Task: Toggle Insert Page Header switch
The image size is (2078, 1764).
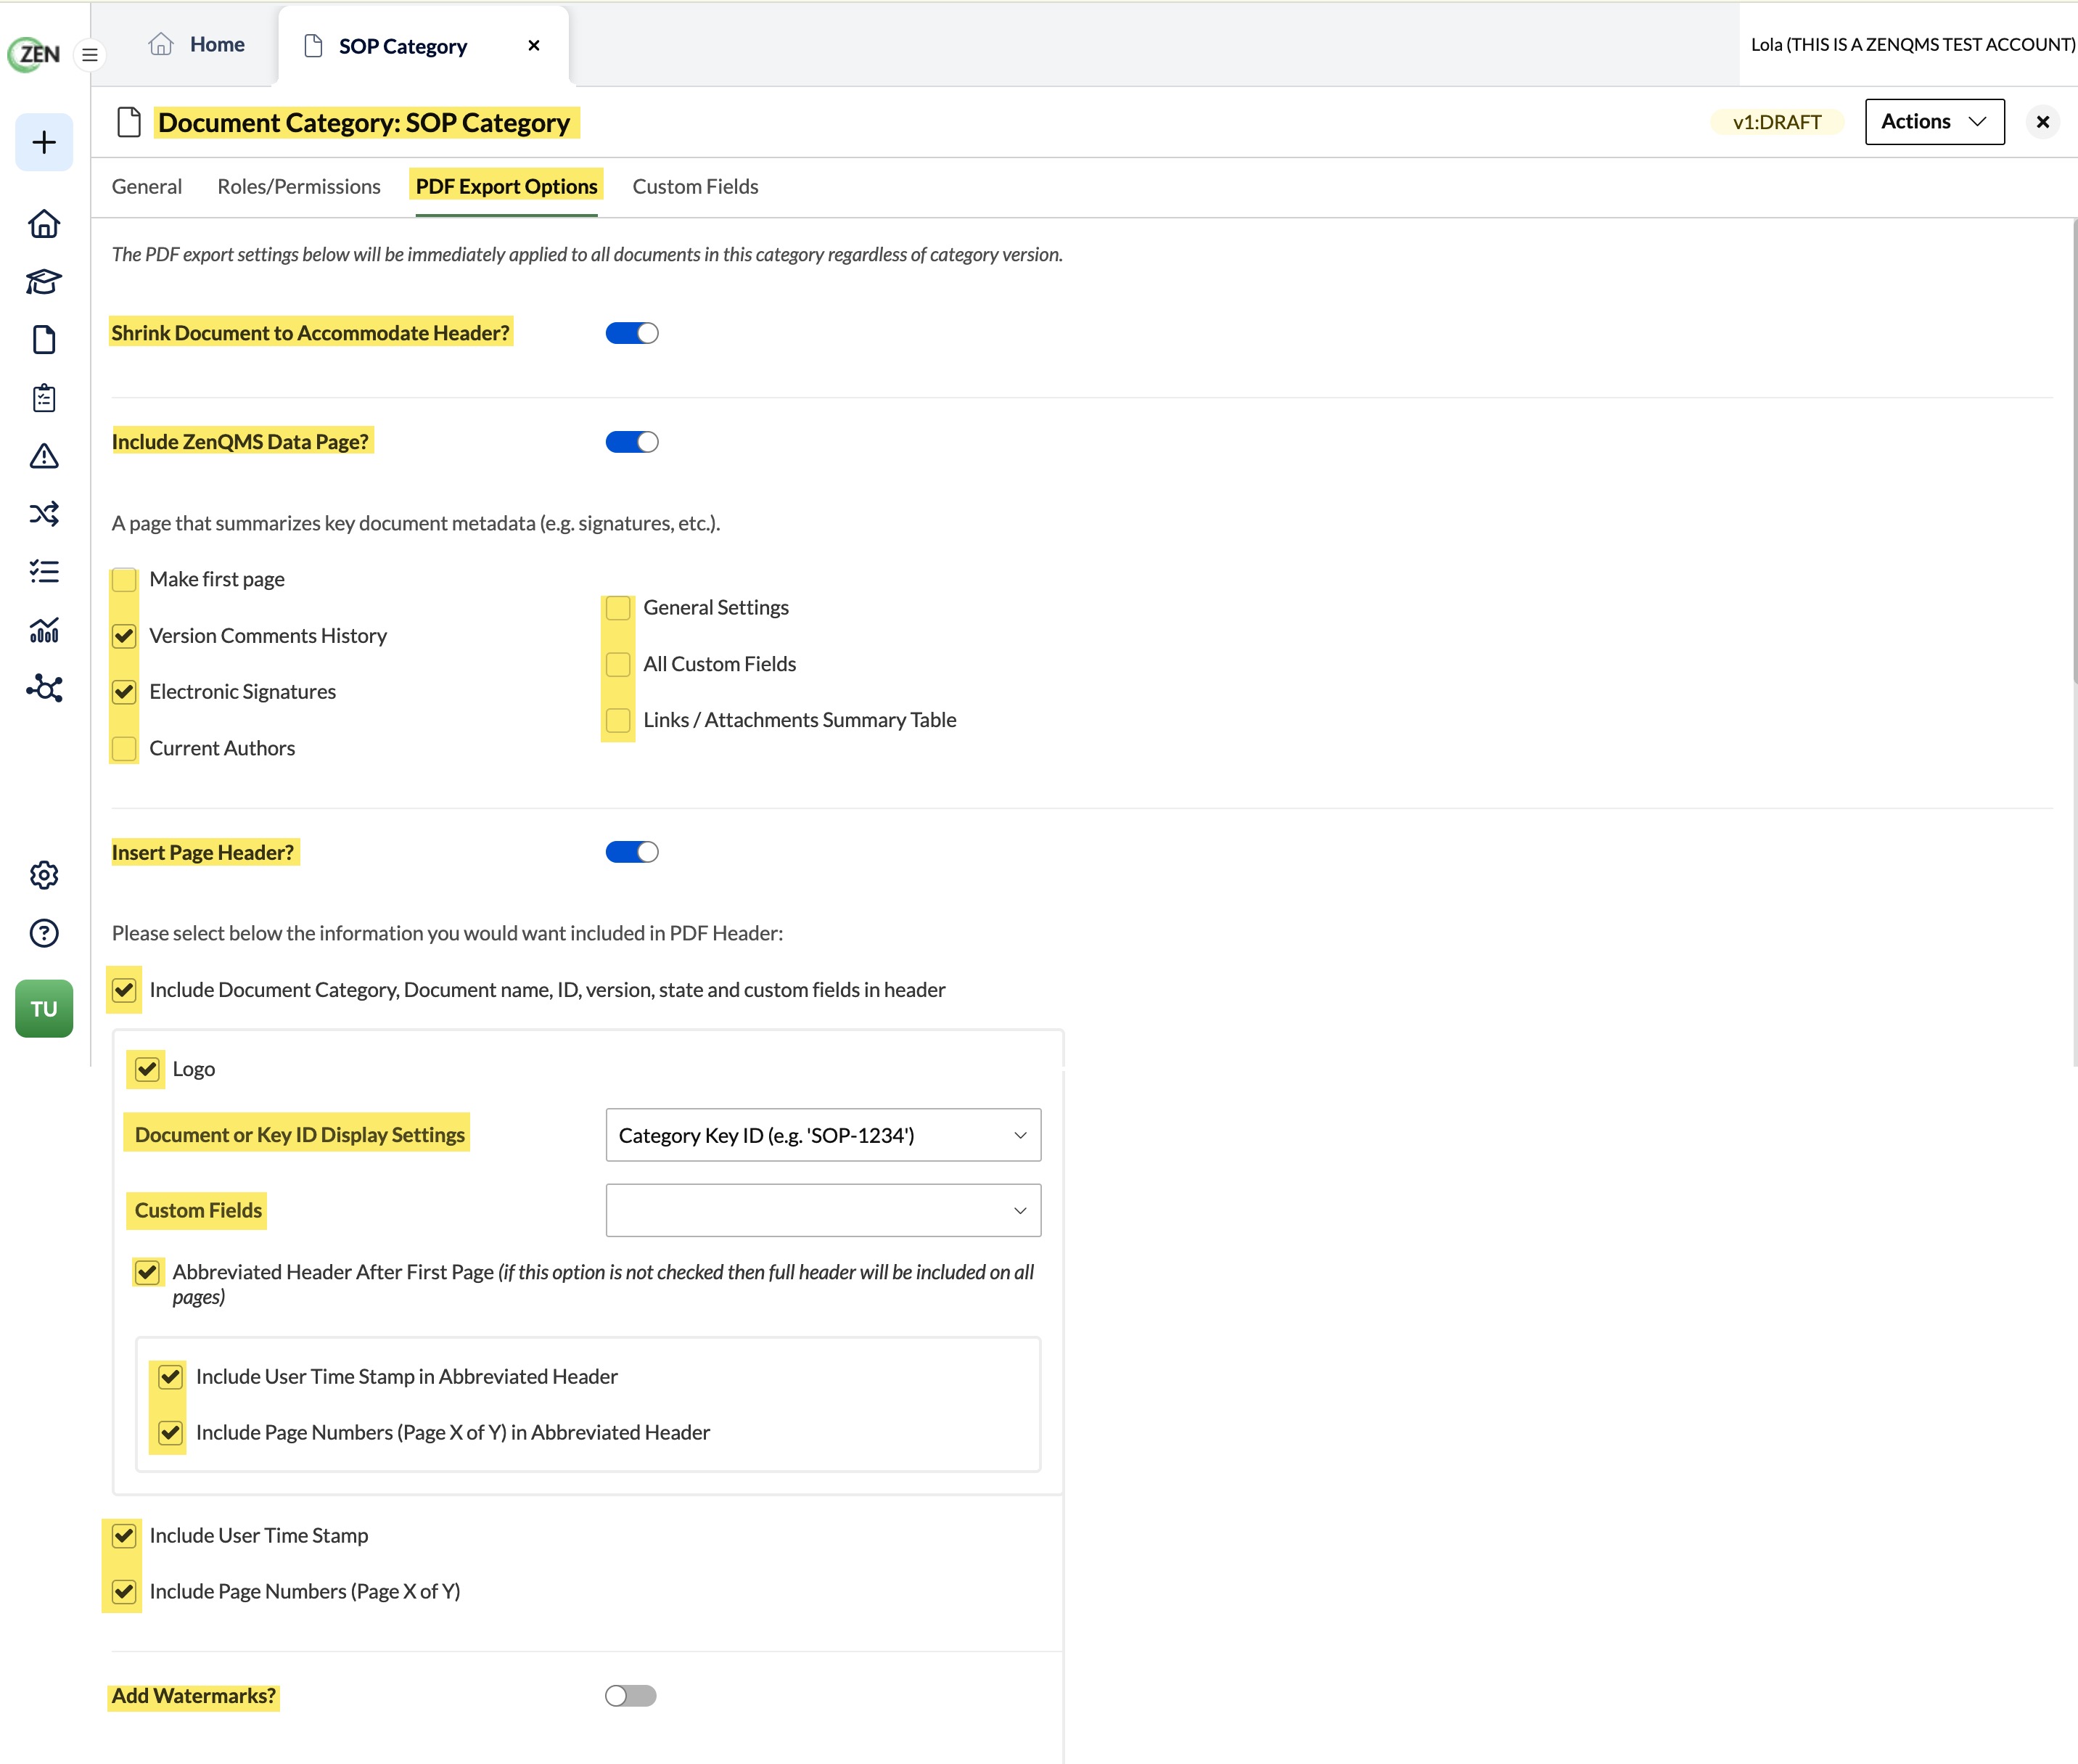Action: tap(632, 852)
